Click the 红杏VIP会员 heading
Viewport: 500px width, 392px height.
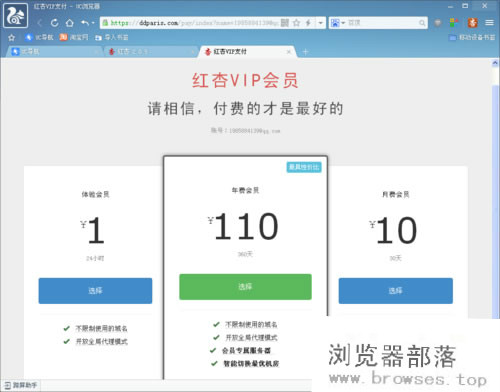[x=245, y=80]
